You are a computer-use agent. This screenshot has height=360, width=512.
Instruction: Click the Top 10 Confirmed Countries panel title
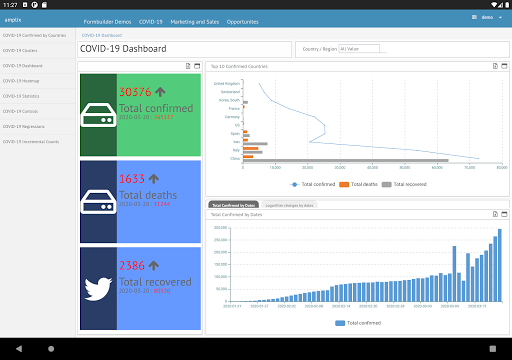[239, 66]
